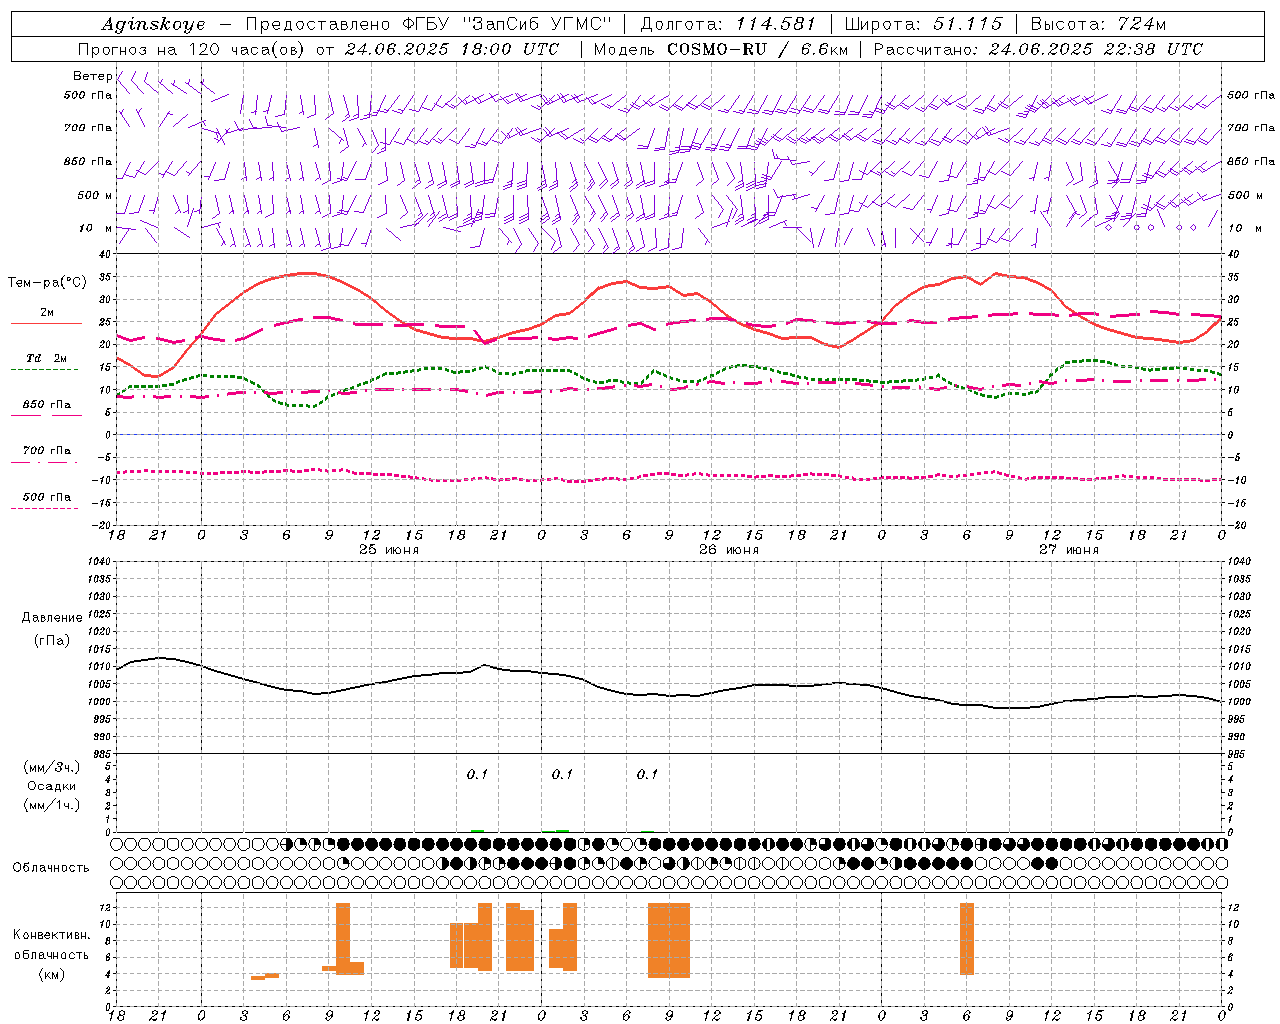Screen dimensions: 1280x1024
Task: Select the '700 гПа' temperature legend entry
Action: (47, 451)
